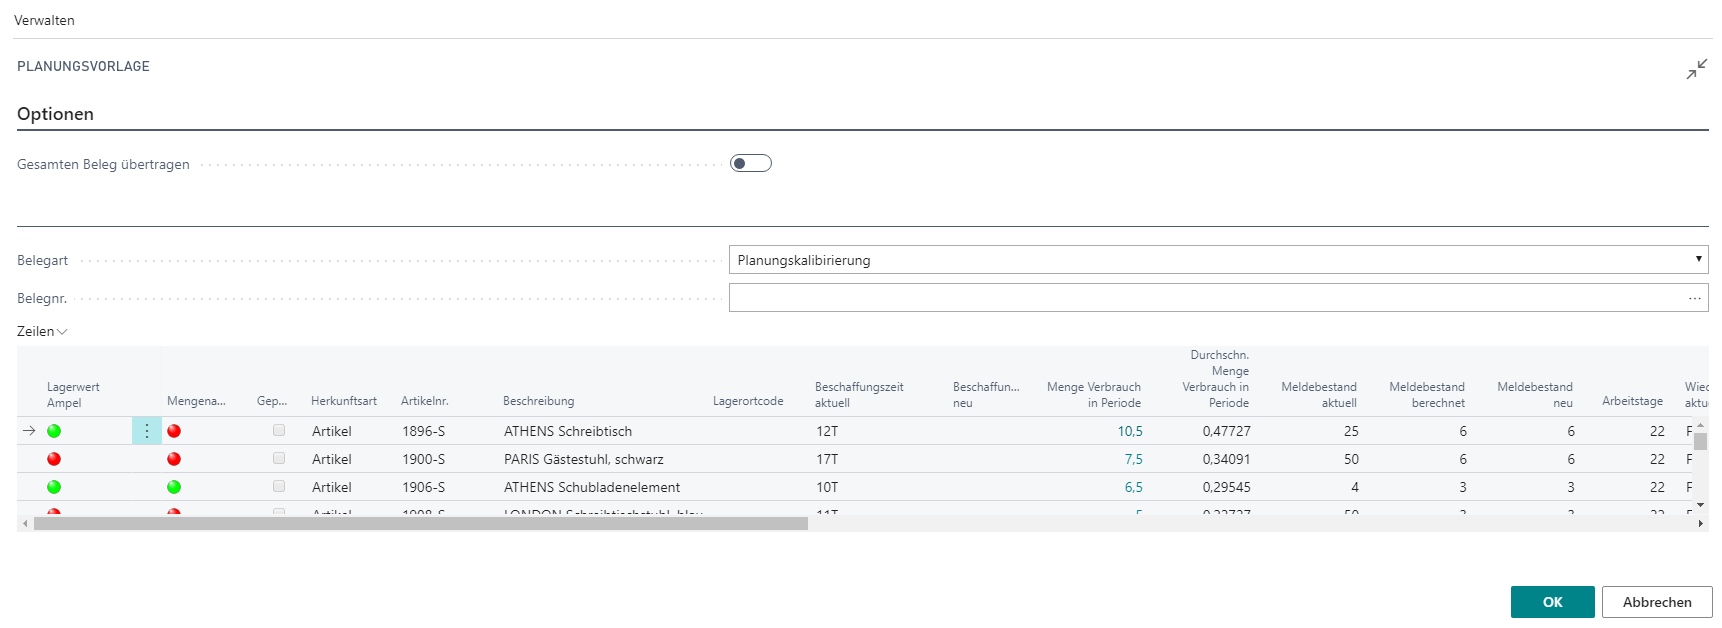
Task: Click the Menge Verbrauch in Periode header
Action: click(1094, 395)
